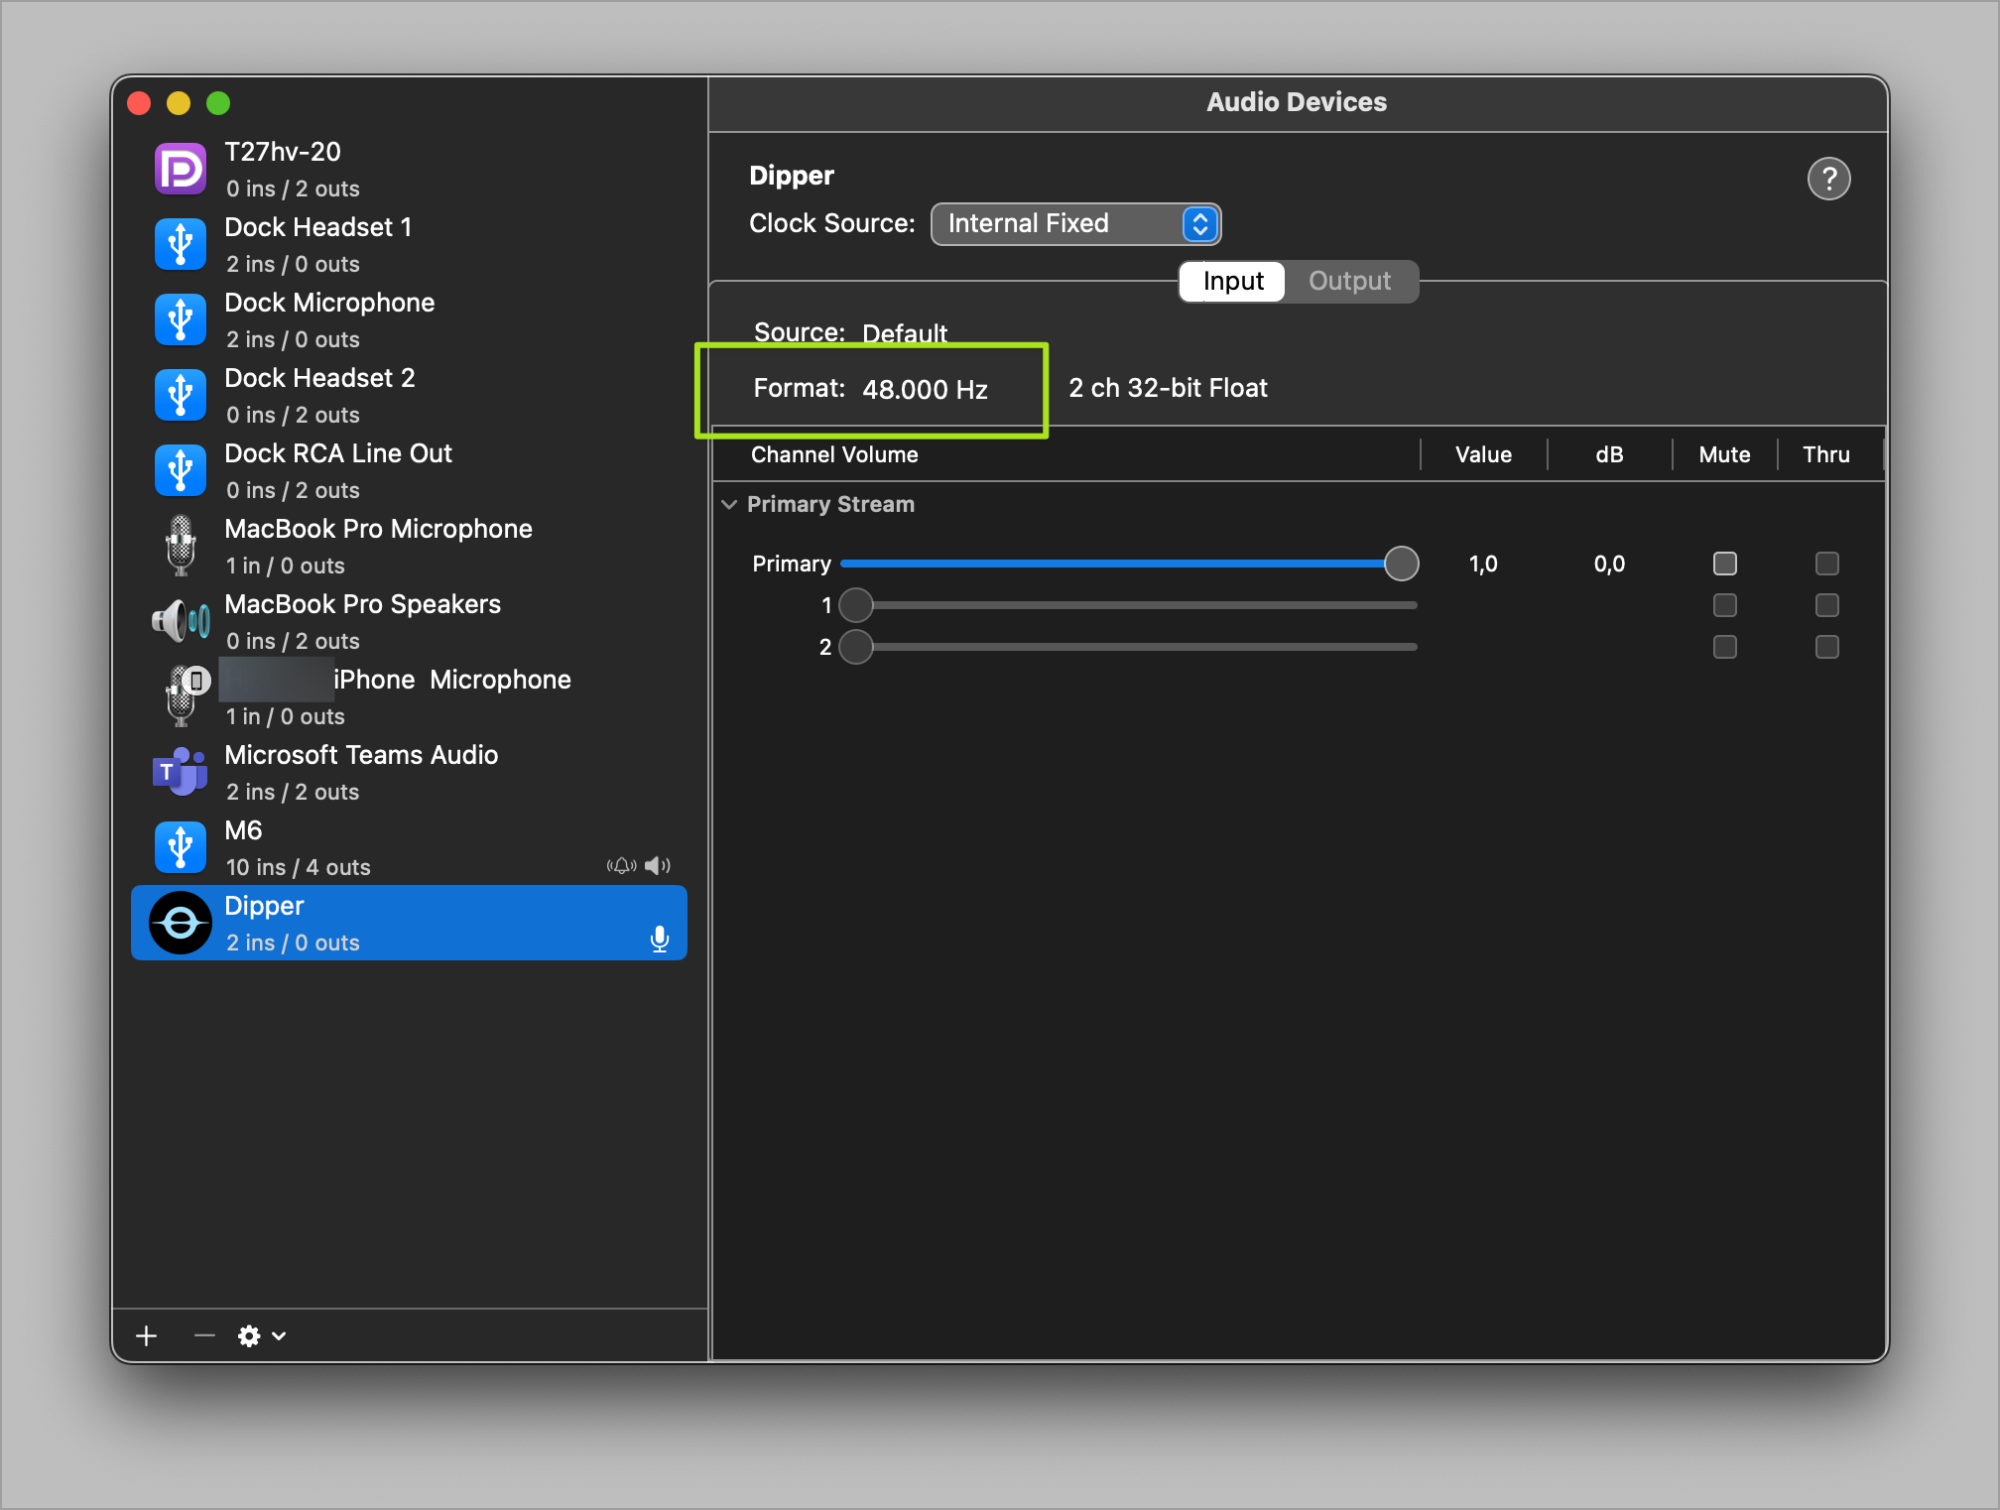The height and width of the screenshot is (1510, 2000).
Task: Zoom the window with the green button
Action: point(218,103)
